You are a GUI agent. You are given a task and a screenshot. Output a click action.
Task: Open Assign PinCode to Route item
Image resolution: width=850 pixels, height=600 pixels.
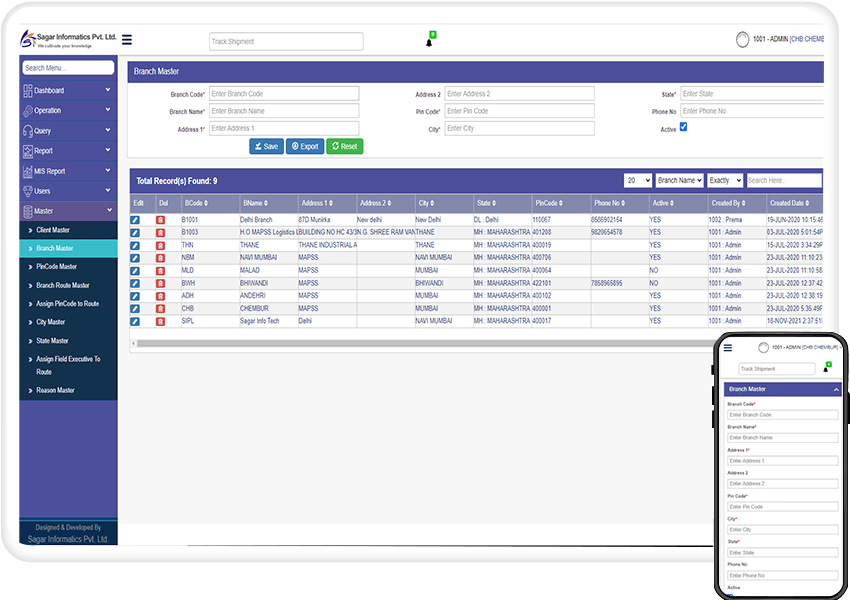[68, 304]
